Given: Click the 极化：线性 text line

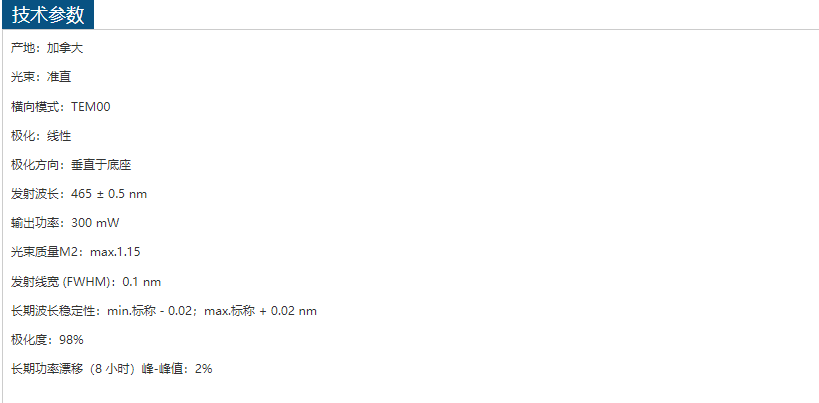Looking at the screenshot, I should coord(41,136).
